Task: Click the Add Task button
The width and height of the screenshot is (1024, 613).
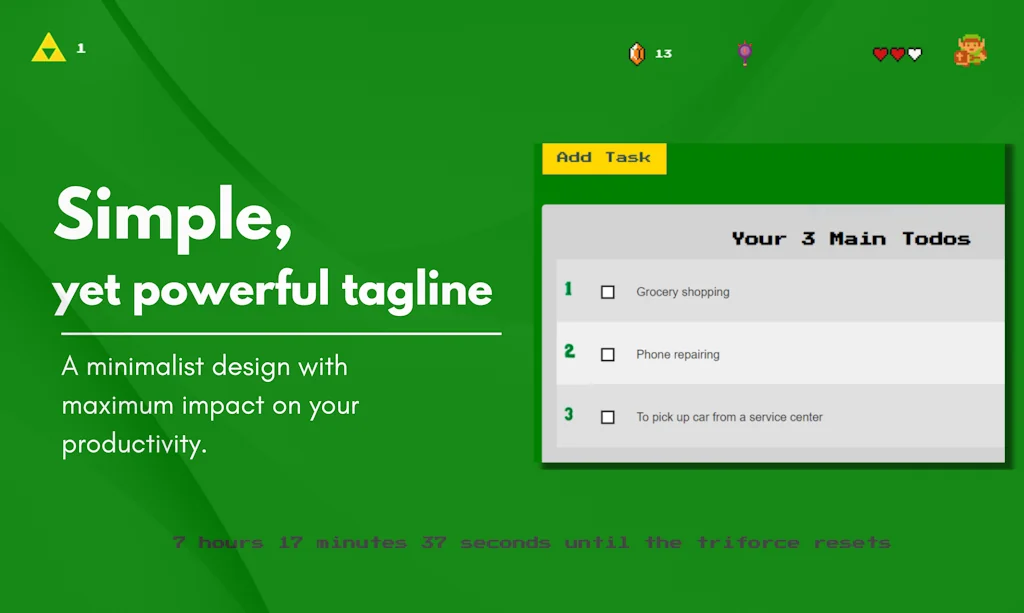Action: (604, 159)
